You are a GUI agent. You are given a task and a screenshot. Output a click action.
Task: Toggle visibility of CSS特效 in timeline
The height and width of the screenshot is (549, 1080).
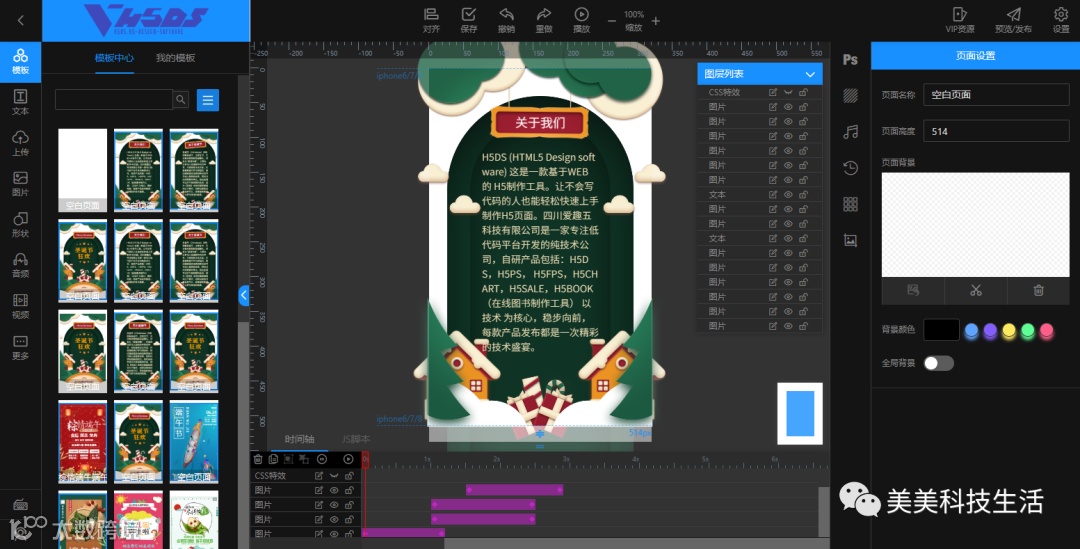point(334,475)
